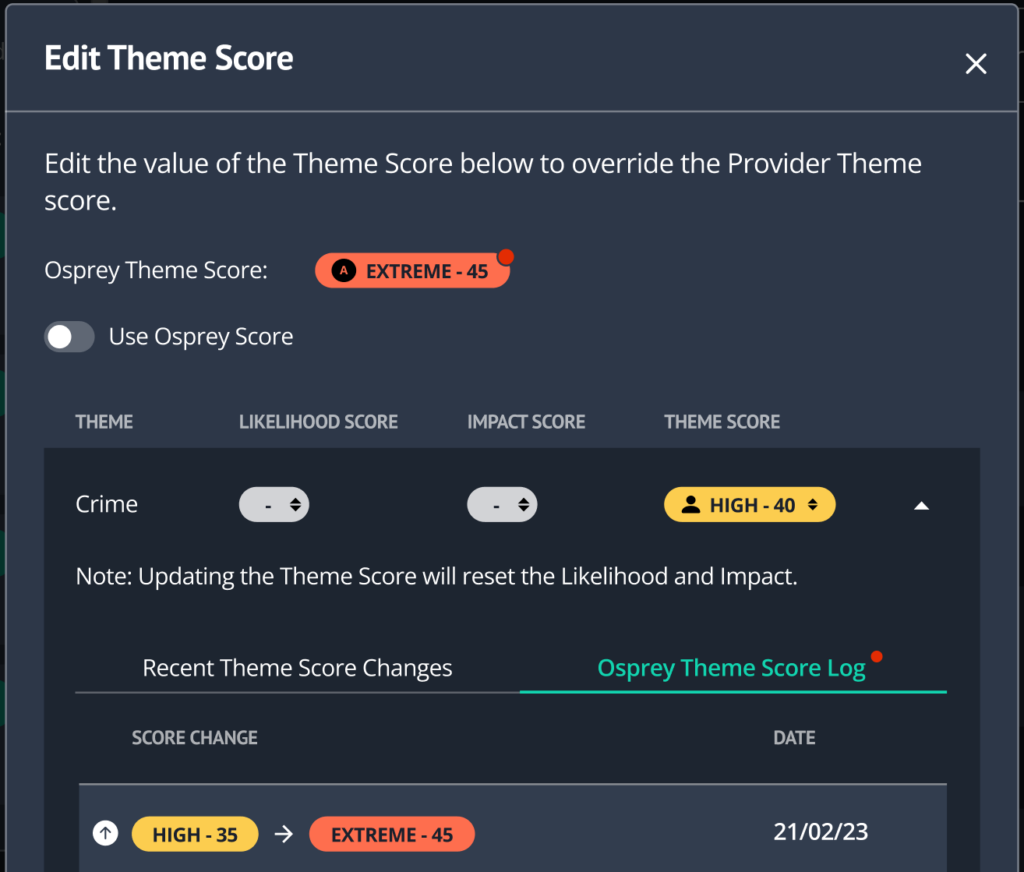
Task: Open the Crime impact score dropdown
Action: [502, 504]
